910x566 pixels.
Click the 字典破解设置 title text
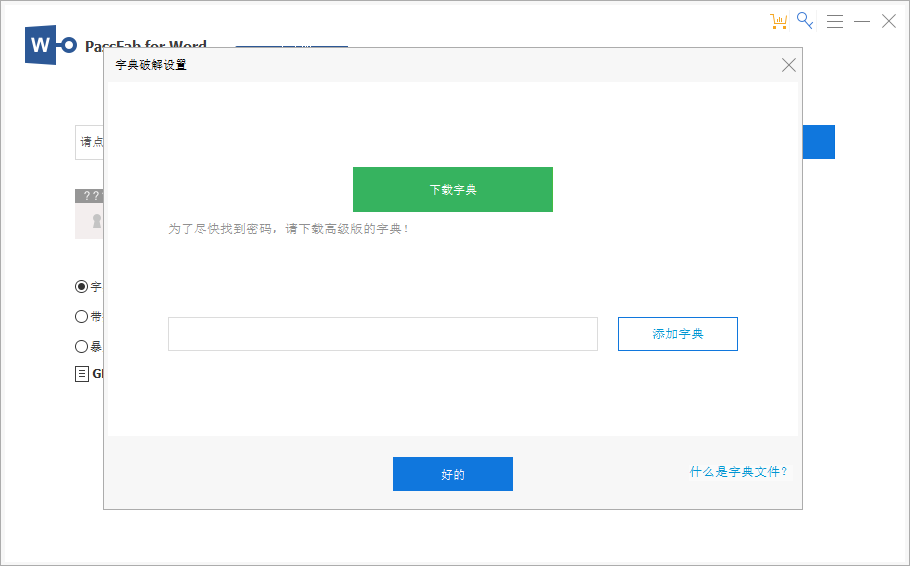[x=151, y=65]
